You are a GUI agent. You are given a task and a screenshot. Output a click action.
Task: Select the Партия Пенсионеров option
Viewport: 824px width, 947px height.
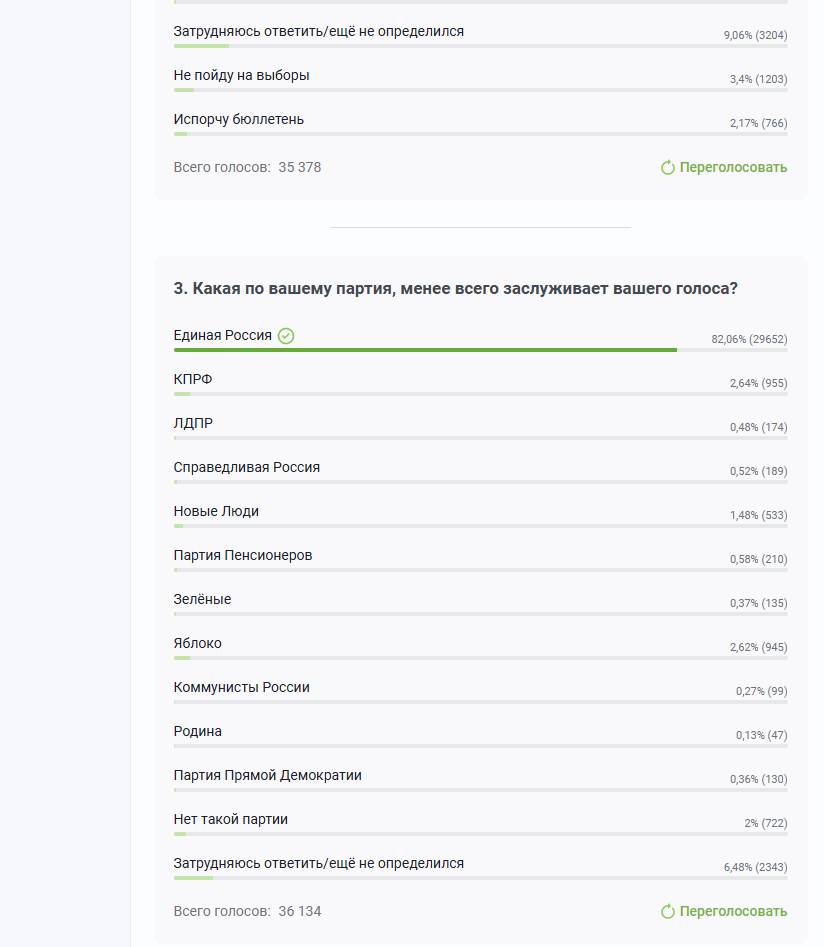tap(243, 556)
